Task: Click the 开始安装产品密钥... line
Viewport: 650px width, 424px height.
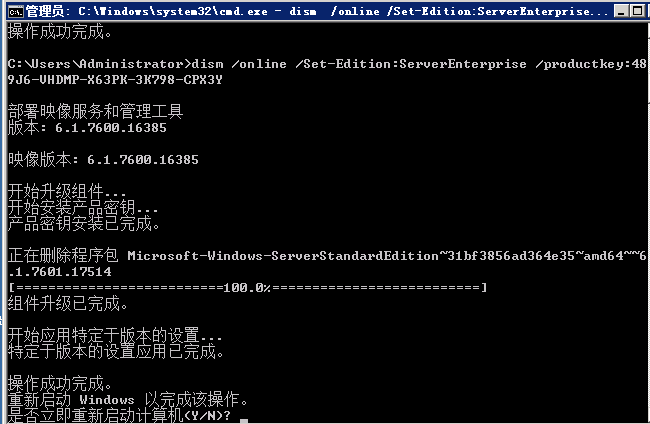Action: pyautogui.click(x=82, y=207)
